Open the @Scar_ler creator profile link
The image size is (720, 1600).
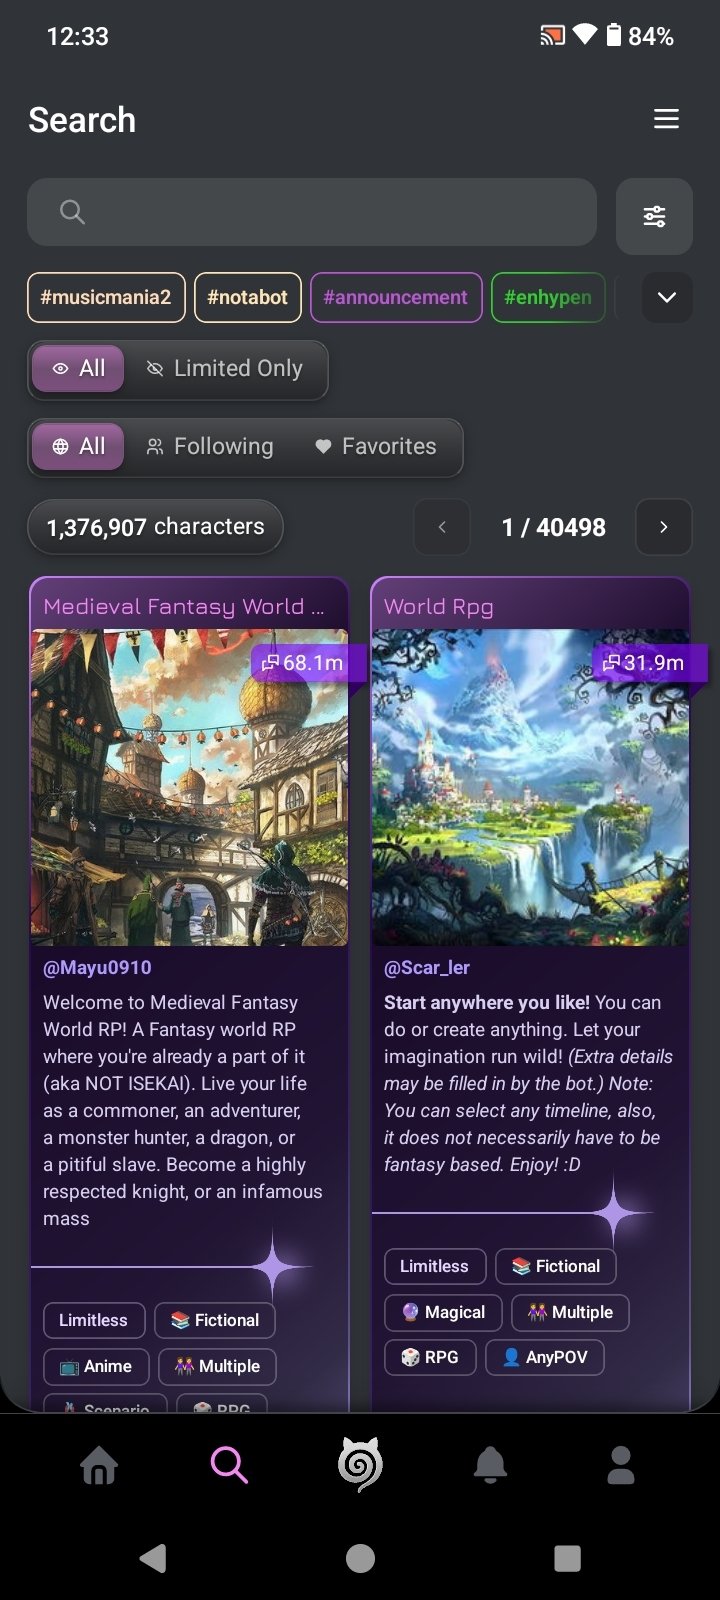(427, 968)
